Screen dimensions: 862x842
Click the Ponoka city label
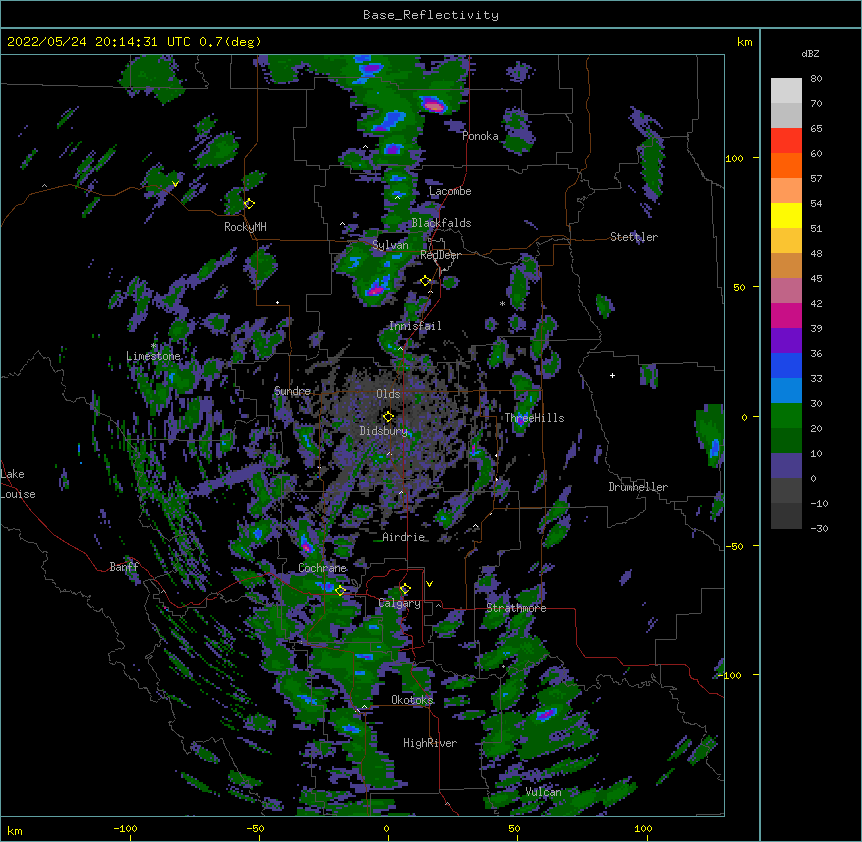point(480,136)
